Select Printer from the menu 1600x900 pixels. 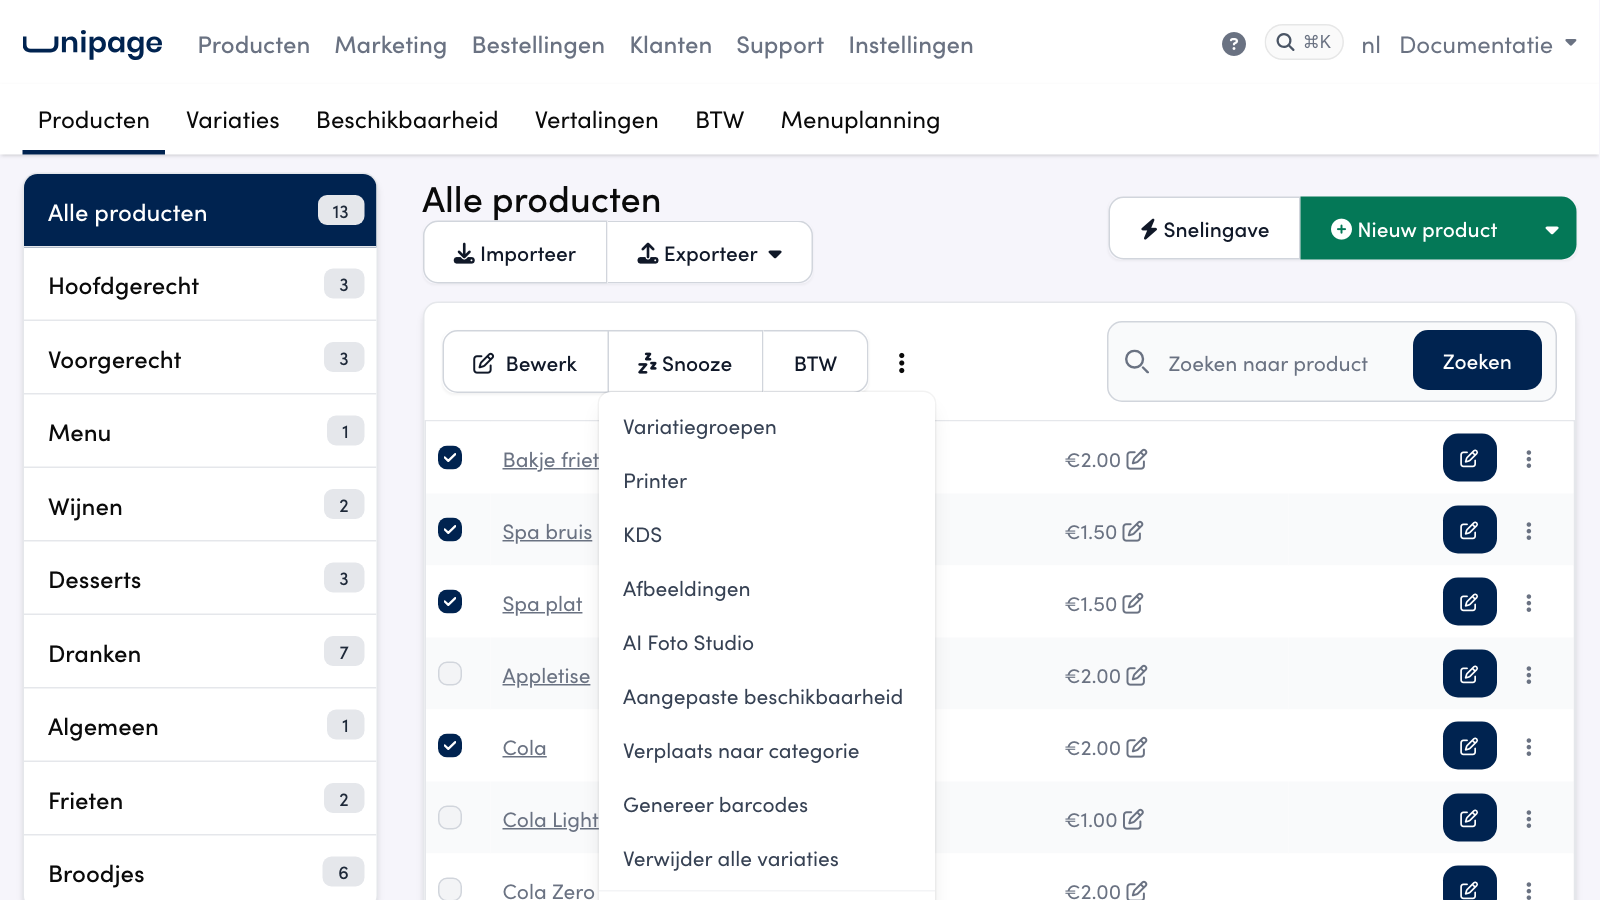click(x=767, y=481)
